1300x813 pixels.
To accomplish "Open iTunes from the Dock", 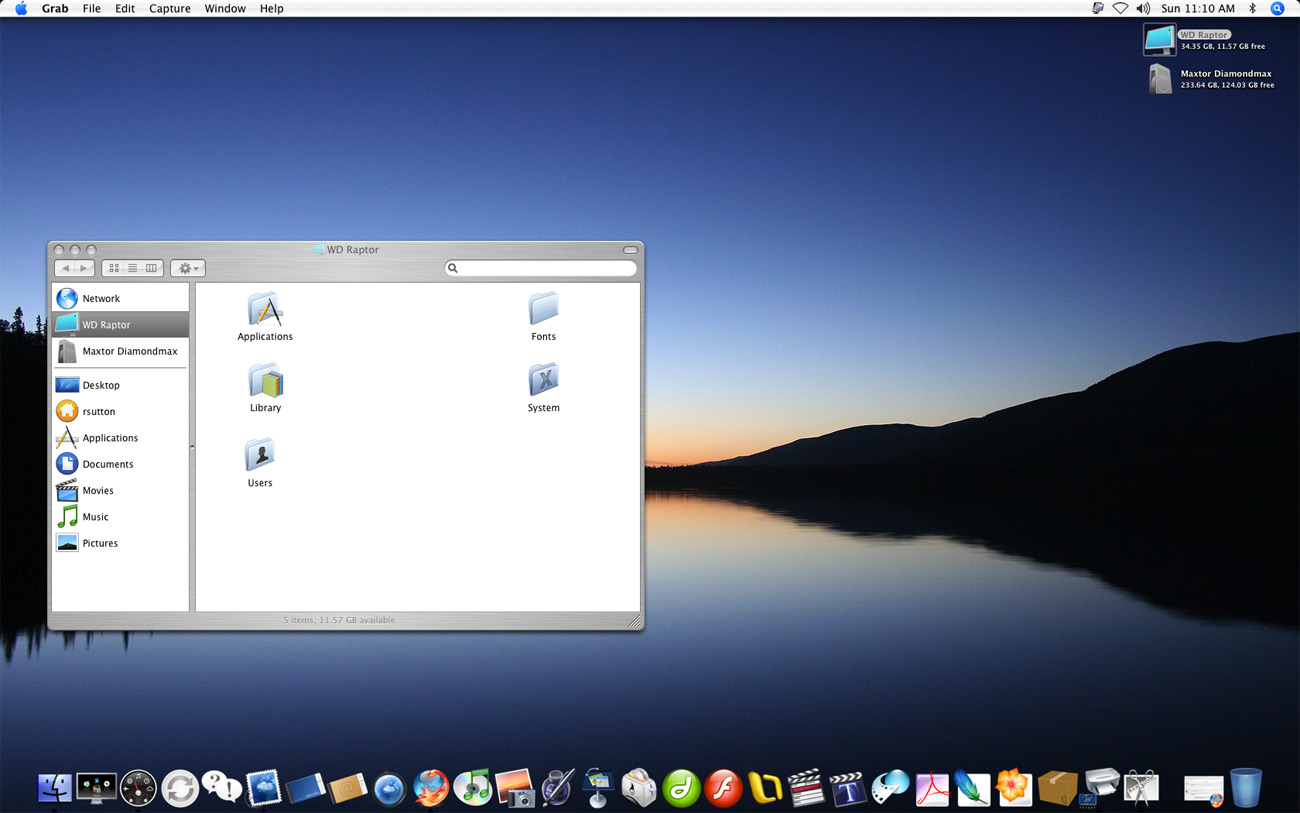I will (473, 787).
